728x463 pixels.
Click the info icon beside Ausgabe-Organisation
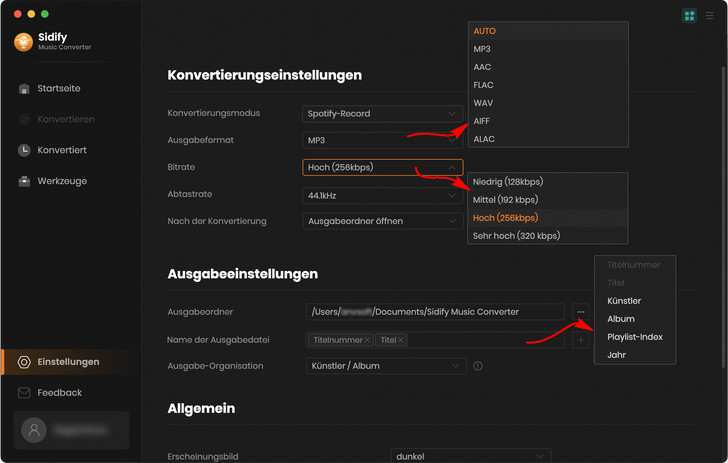click(478, 366)
